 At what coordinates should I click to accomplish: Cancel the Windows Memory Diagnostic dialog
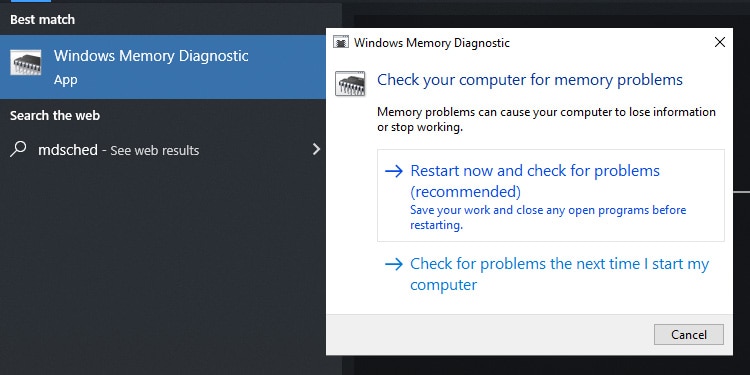689,334
